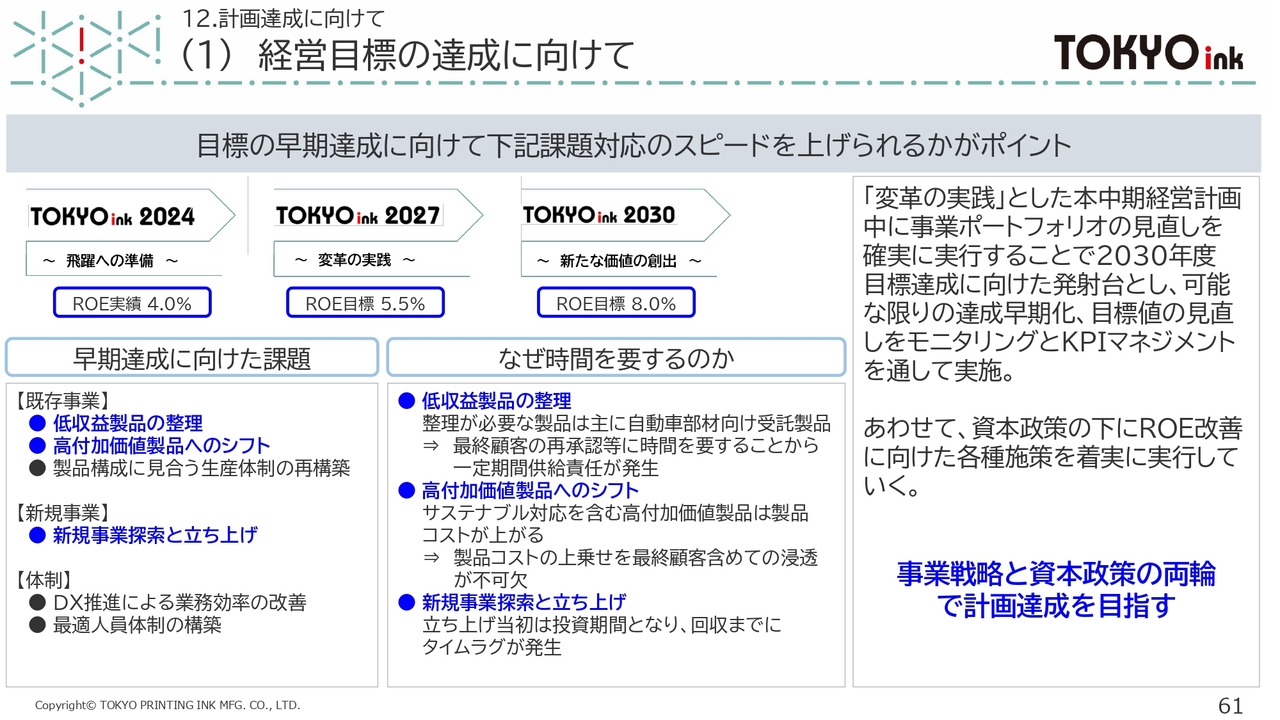Click '製品コストの上乗せを最終顧客含めての浸透' line
The height and width of the screenshot is (720, 1280).
click(636, 557)
